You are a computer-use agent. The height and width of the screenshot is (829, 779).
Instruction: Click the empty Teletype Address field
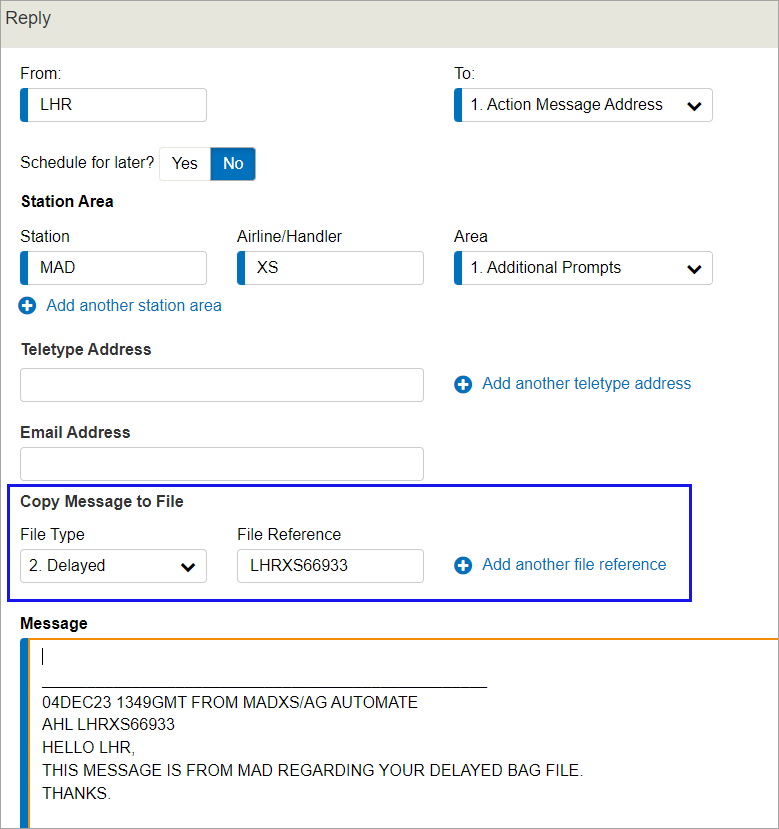click(x=222, y=385)
